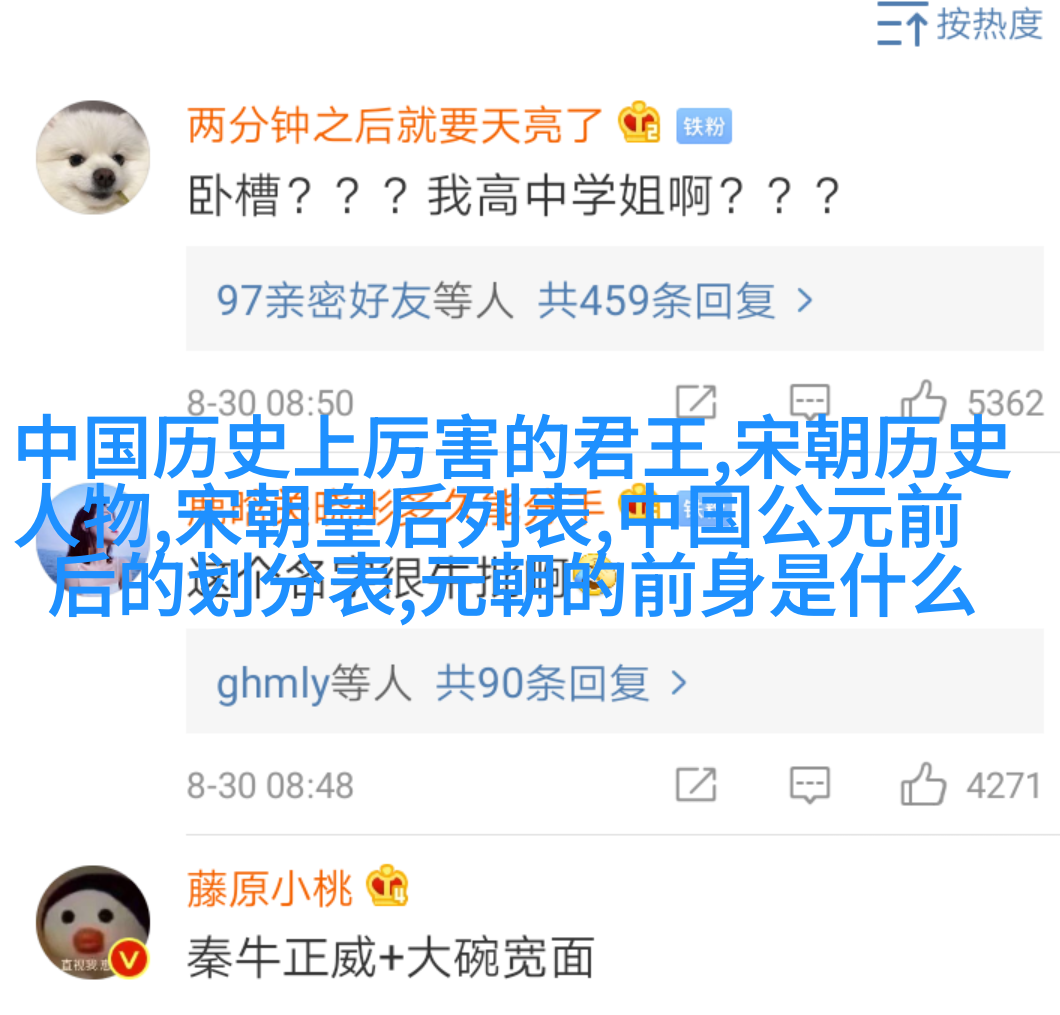Sort comments by 按热度
Screen dimensions: 1060x1015
[959, 24]
